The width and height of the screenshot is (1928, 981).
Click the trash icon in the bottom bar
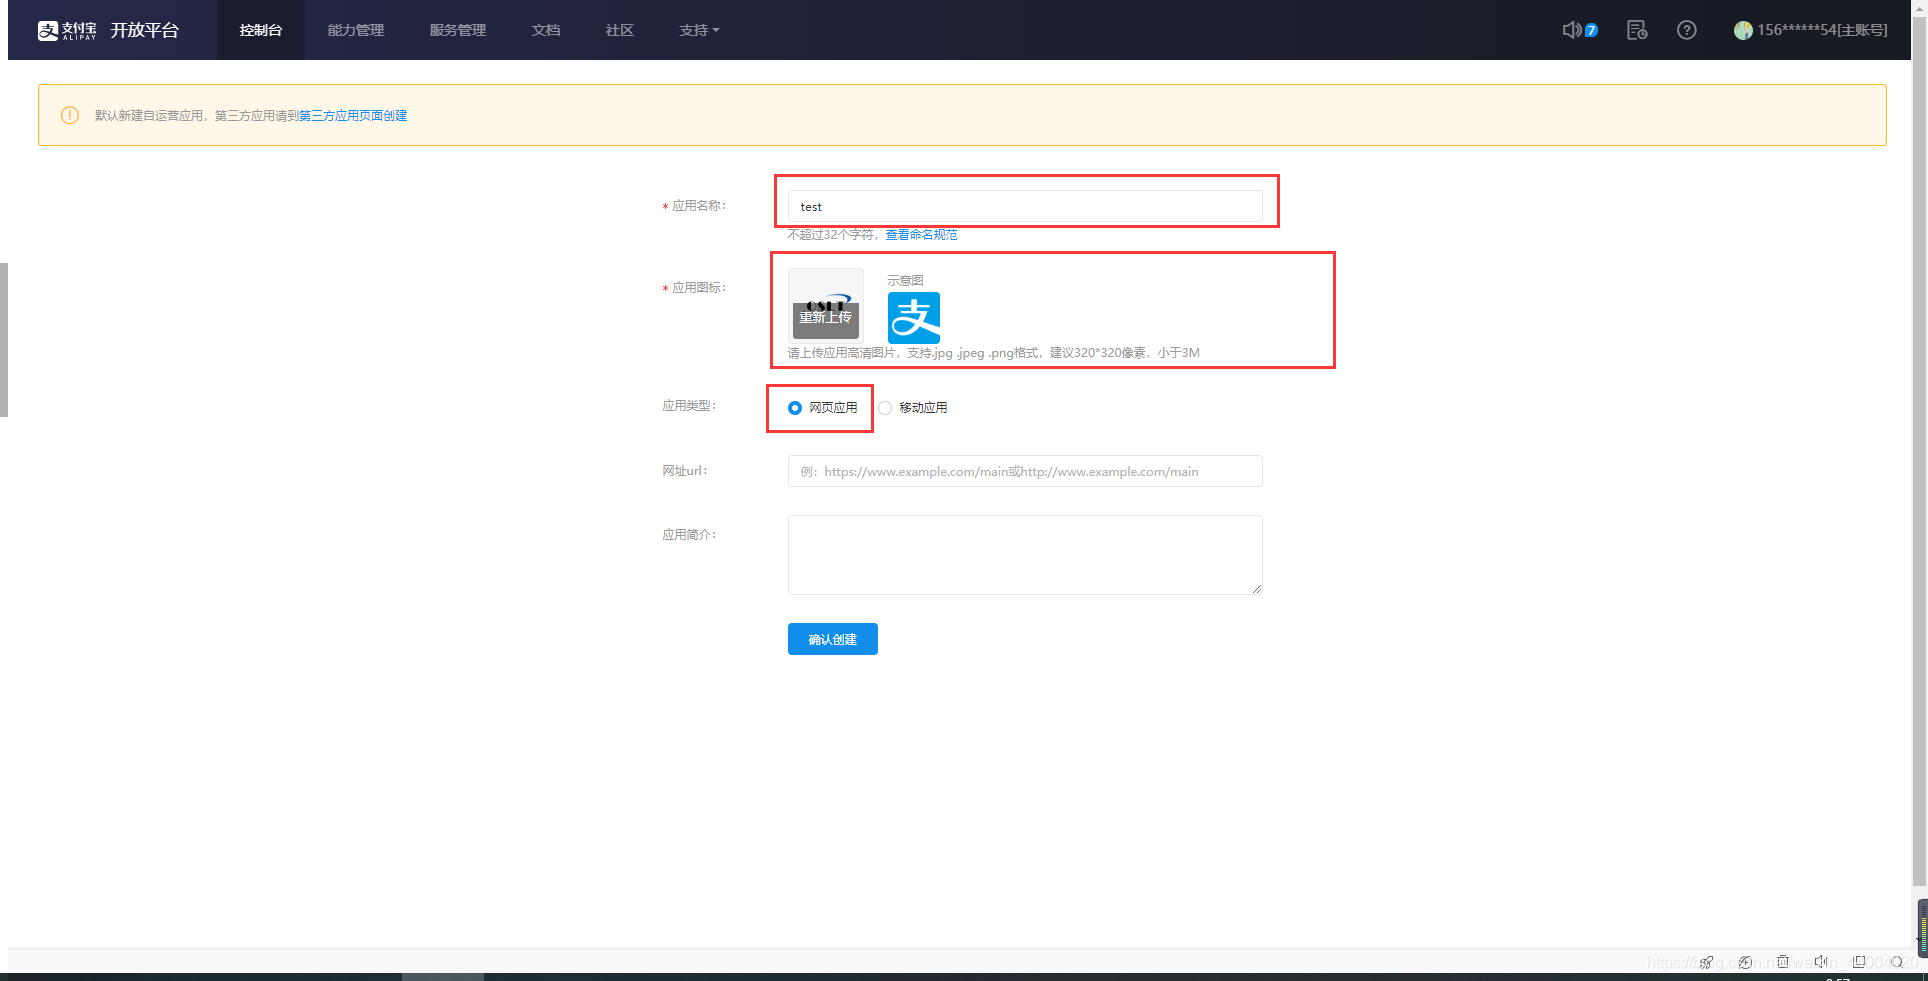pyautogui.click(x=1782, y=962)
